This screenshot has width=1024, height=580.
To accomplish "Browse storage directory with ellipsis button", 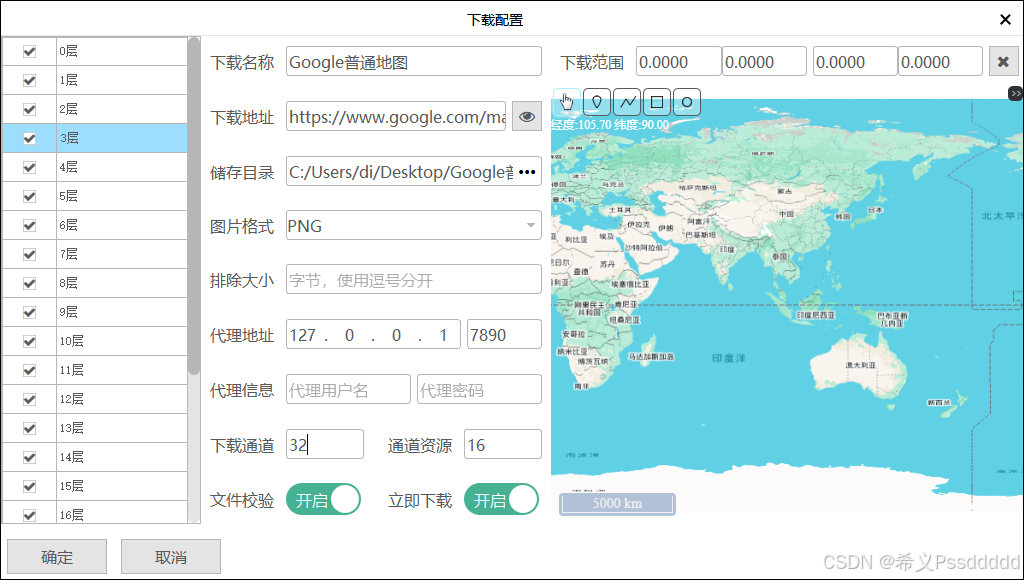I will (x=526, y=172).
